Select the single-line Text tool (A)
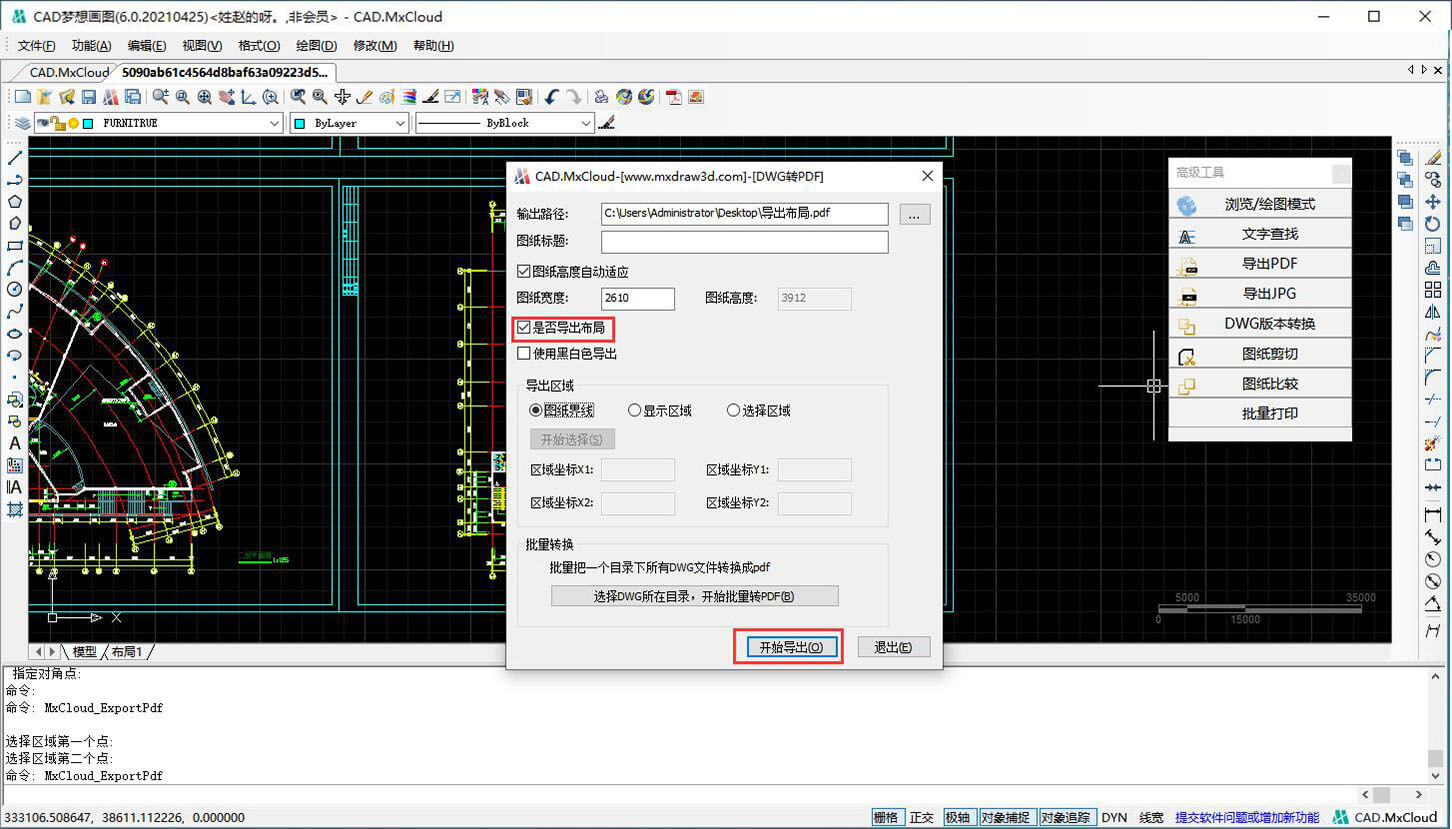 (x=15, y=443)
